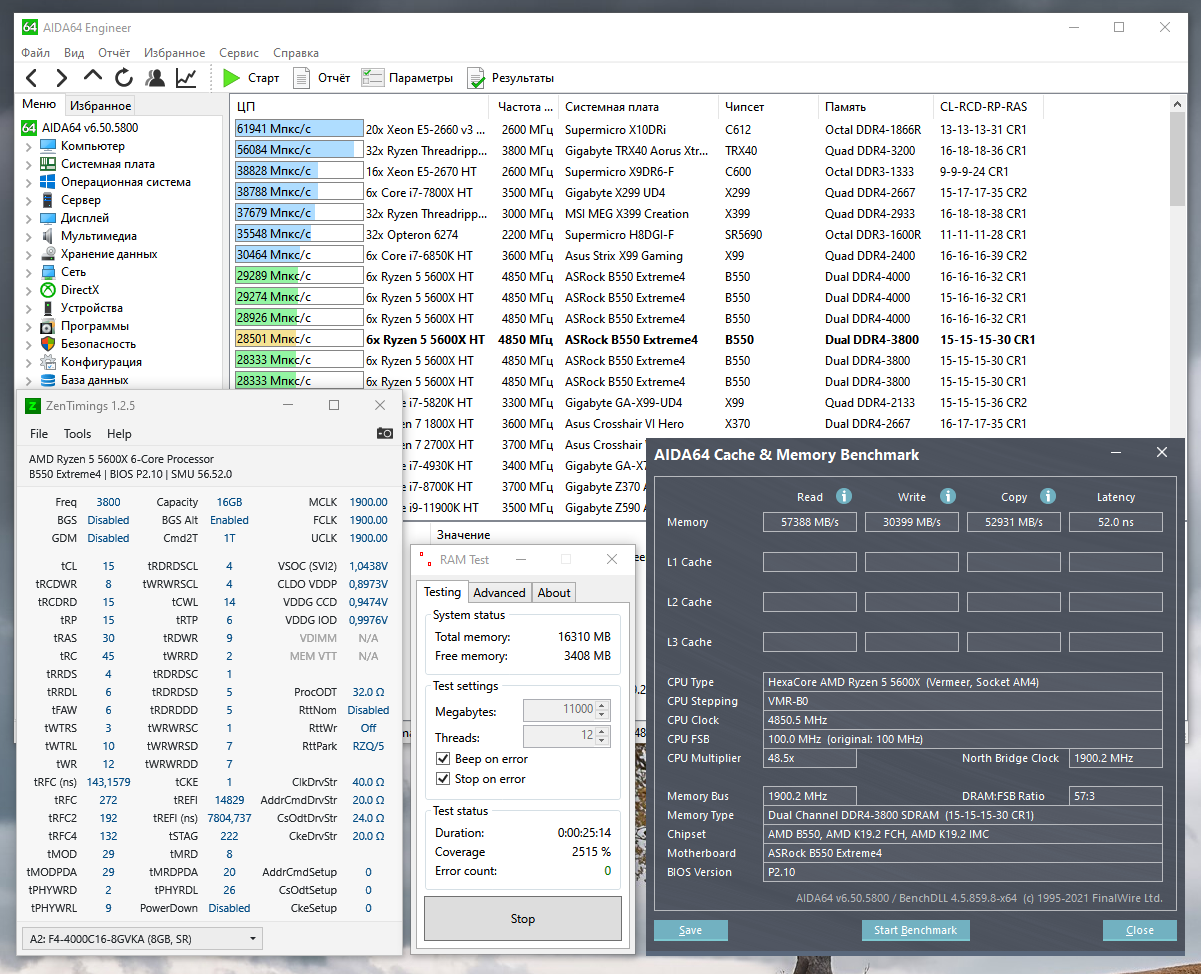Viewport: 1201px width, 974px height.
Task: Click the Megabytes spinner arrows
Action: (x=602, y=710)
